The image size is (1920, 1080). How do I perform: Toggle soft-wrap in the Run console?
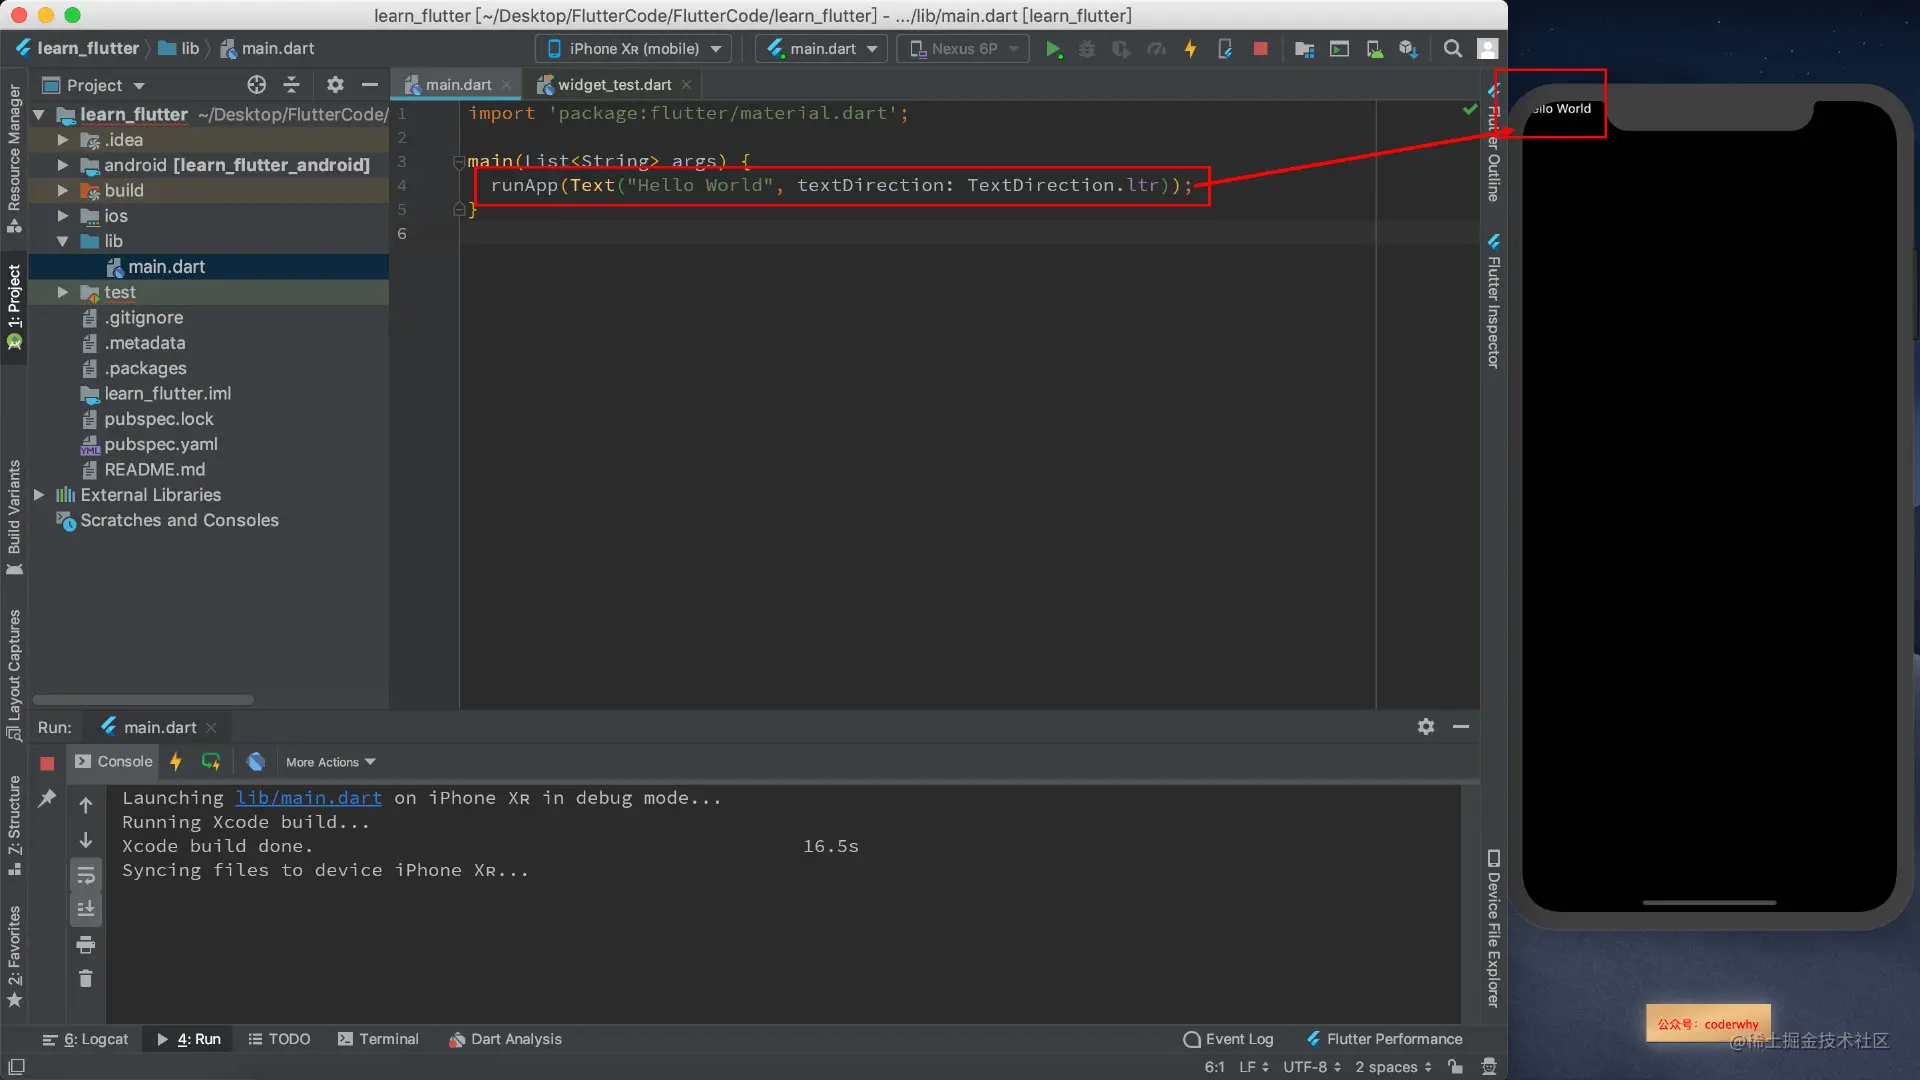[x=86, y=876]
